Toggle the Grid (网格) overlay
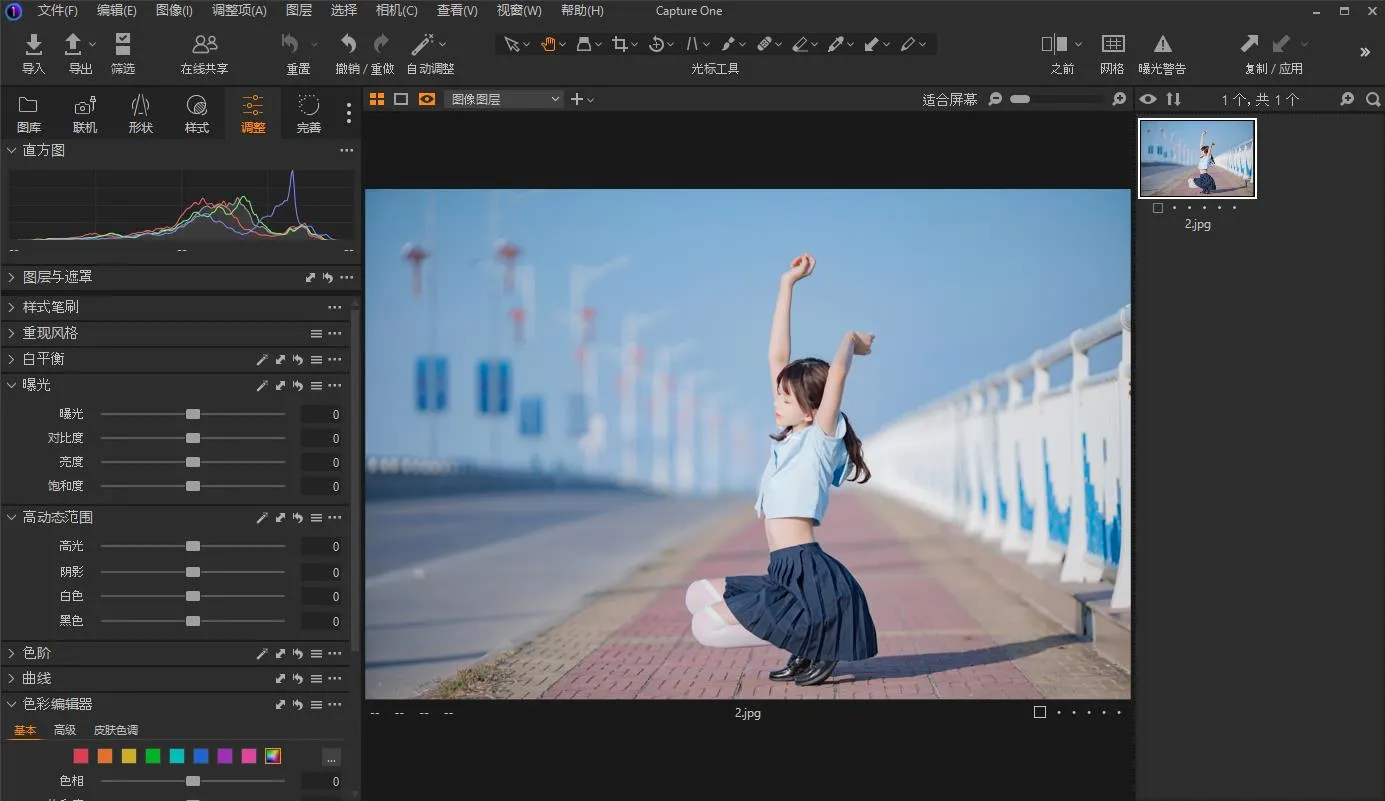 coord(1112,45)
